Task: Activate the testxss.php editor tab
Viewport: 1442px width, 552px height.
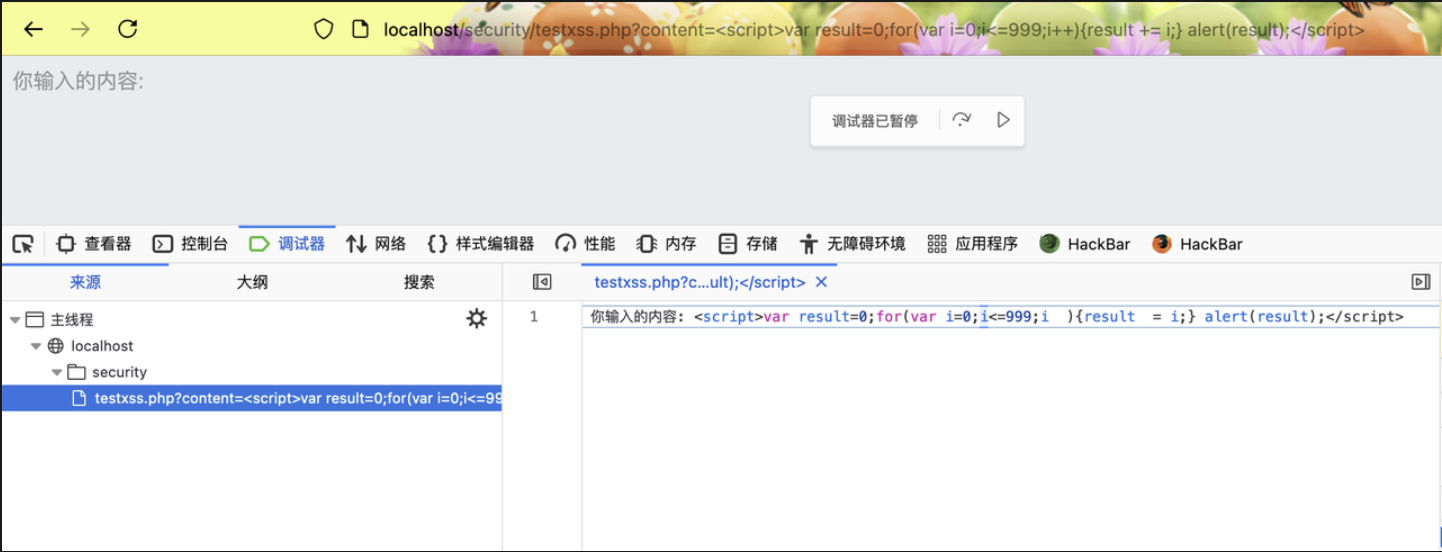Action: tap(700, 283)
